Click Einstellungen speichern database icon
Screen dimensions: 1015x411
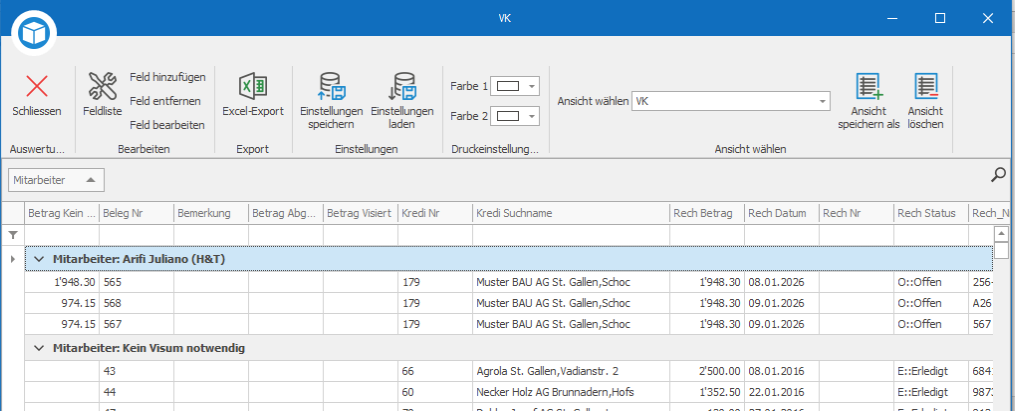point(331,85)
